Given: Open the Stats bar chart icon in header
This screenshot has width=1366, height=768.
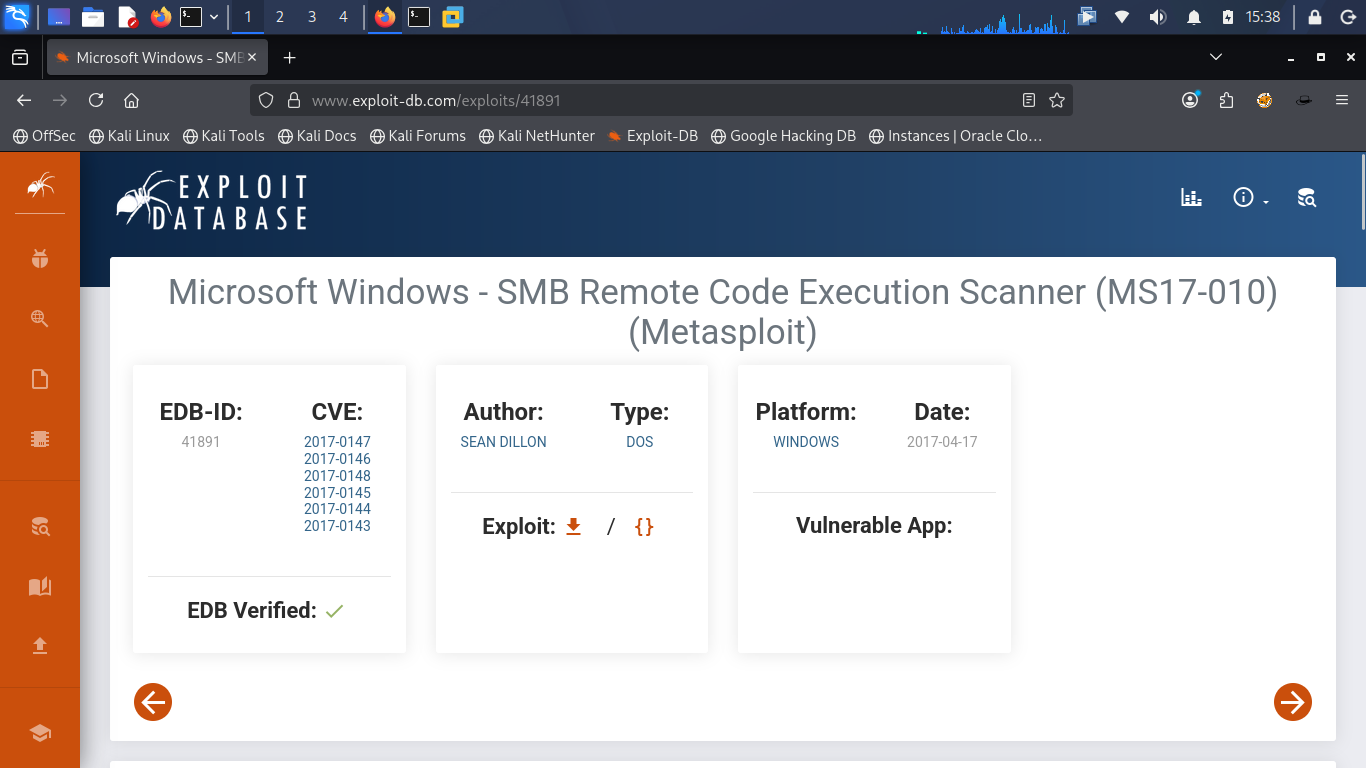Looking at the screenshot, I should coord(1191,197).
